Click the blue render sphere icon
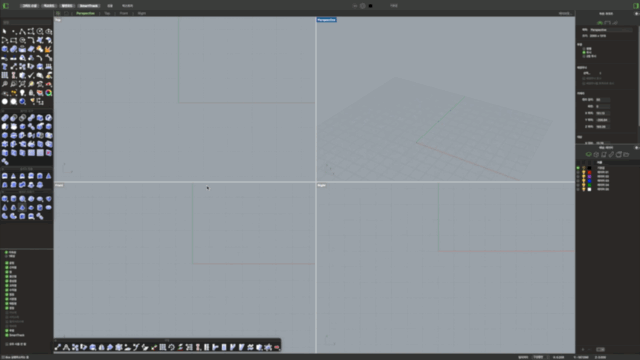The width and height of the screenshot is (640, 360). 22,102
